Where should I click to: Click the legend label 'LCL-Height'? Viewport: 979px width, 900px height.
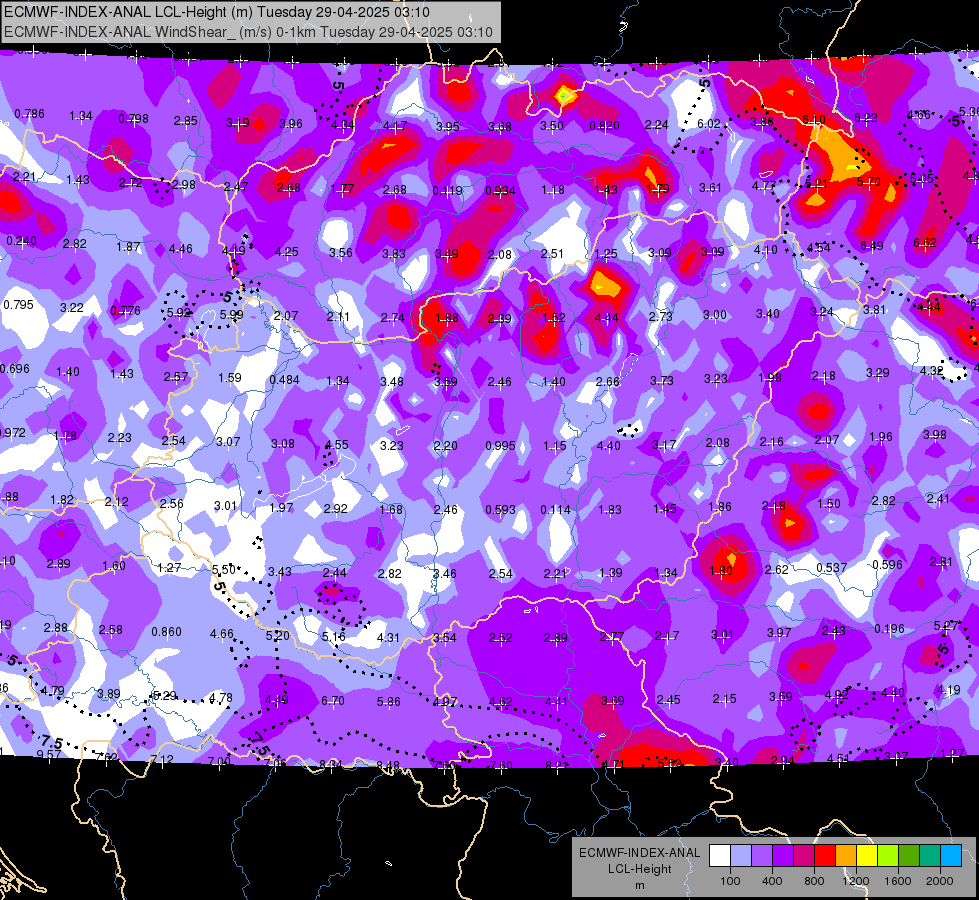[639, 869]
